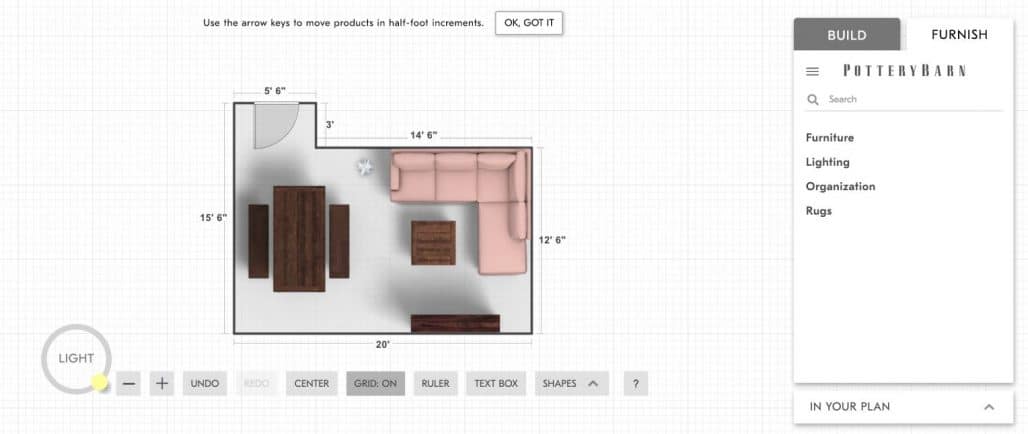This screenshot has width=1028, height=434.
Task: Click into the Search field
Action: click(903, 100)
